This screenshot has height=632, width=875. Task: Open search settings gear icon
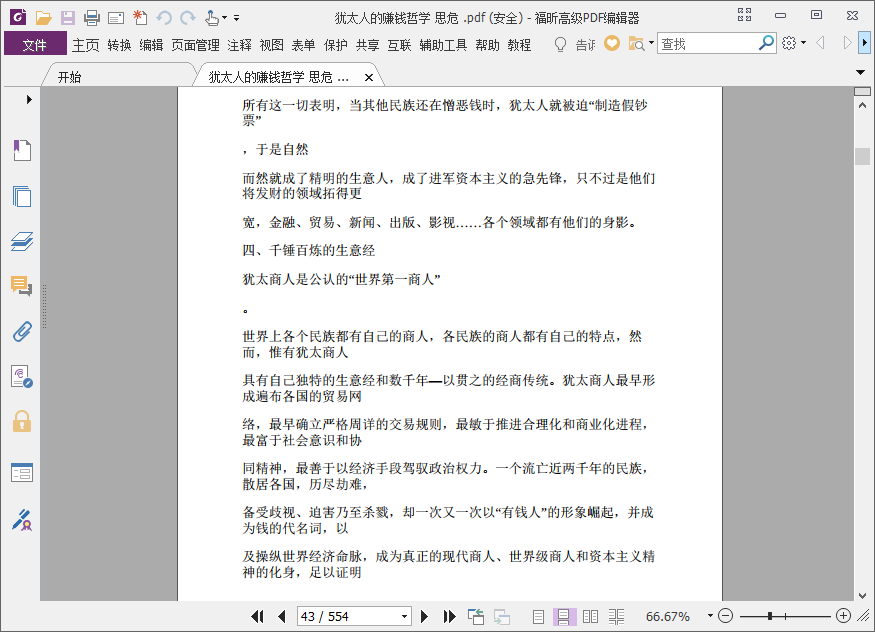tap(789, 43)
